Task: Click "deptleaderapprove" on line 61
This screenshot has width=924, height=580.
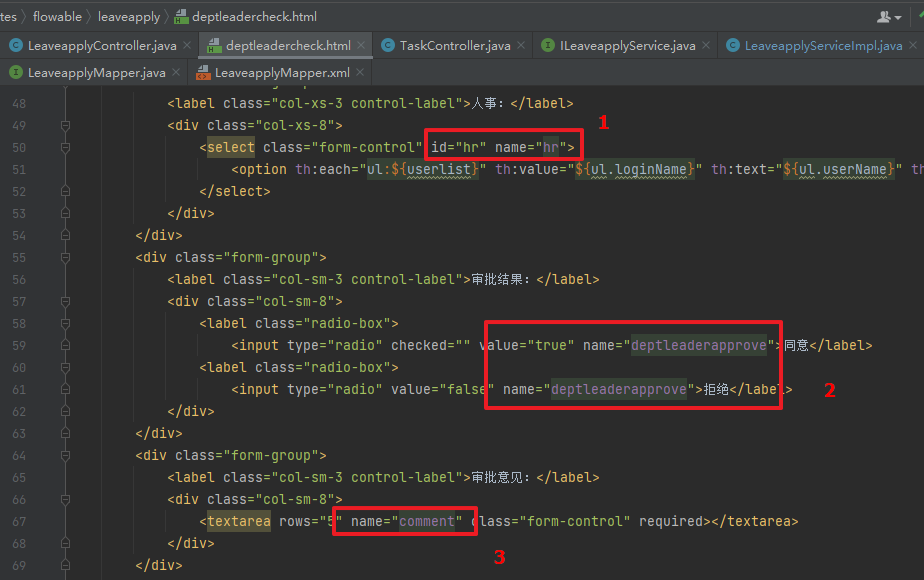Action: coord(619,390)
